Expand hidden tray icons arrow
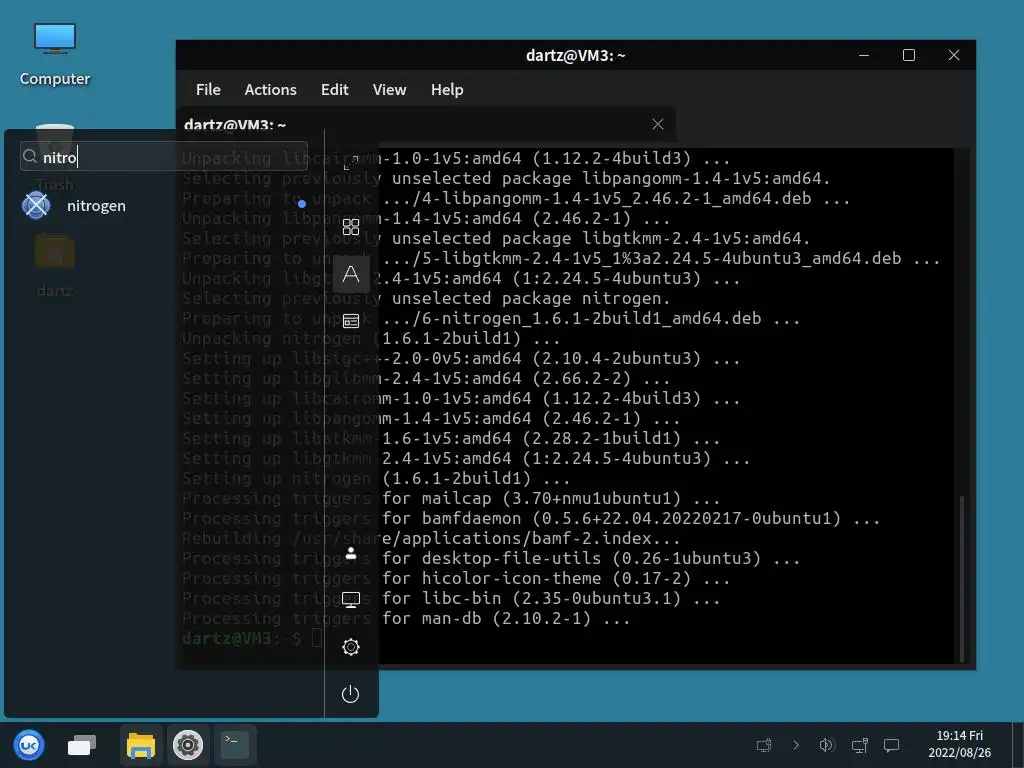1024x768 pixels. (795, 745)
